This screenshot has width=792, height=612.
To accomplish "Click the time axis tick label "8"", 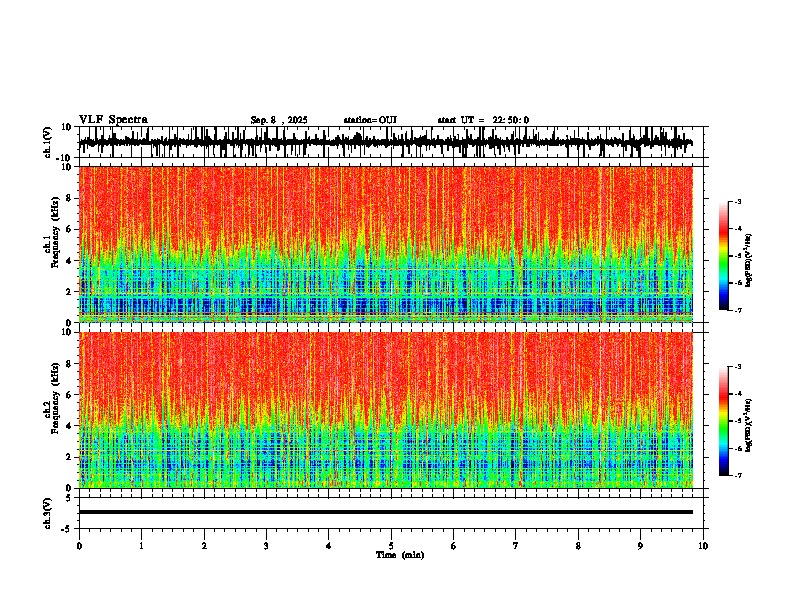I will (578, 546).
